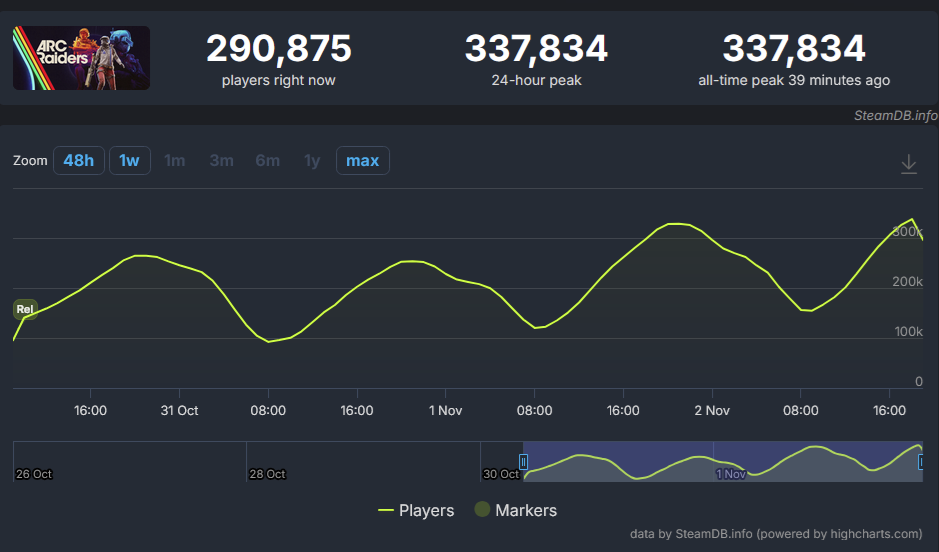Click the right navigator range handle
Viewport: 939px width, 552px height.
(921, 461)
